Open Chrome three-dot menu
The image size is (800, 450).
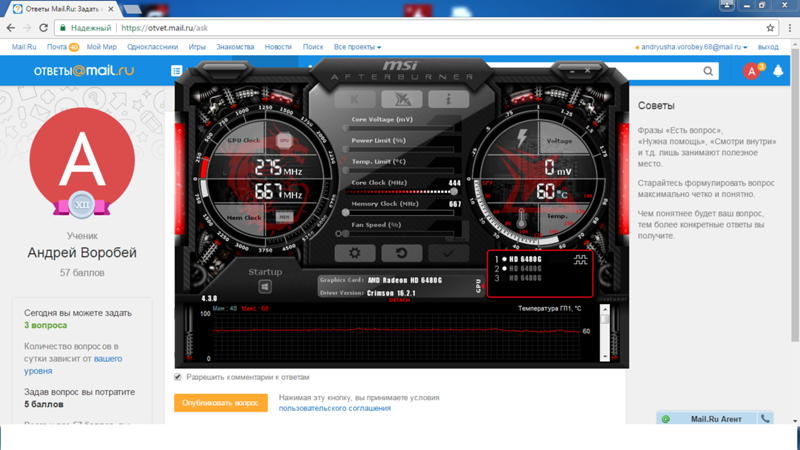(790, 28)
